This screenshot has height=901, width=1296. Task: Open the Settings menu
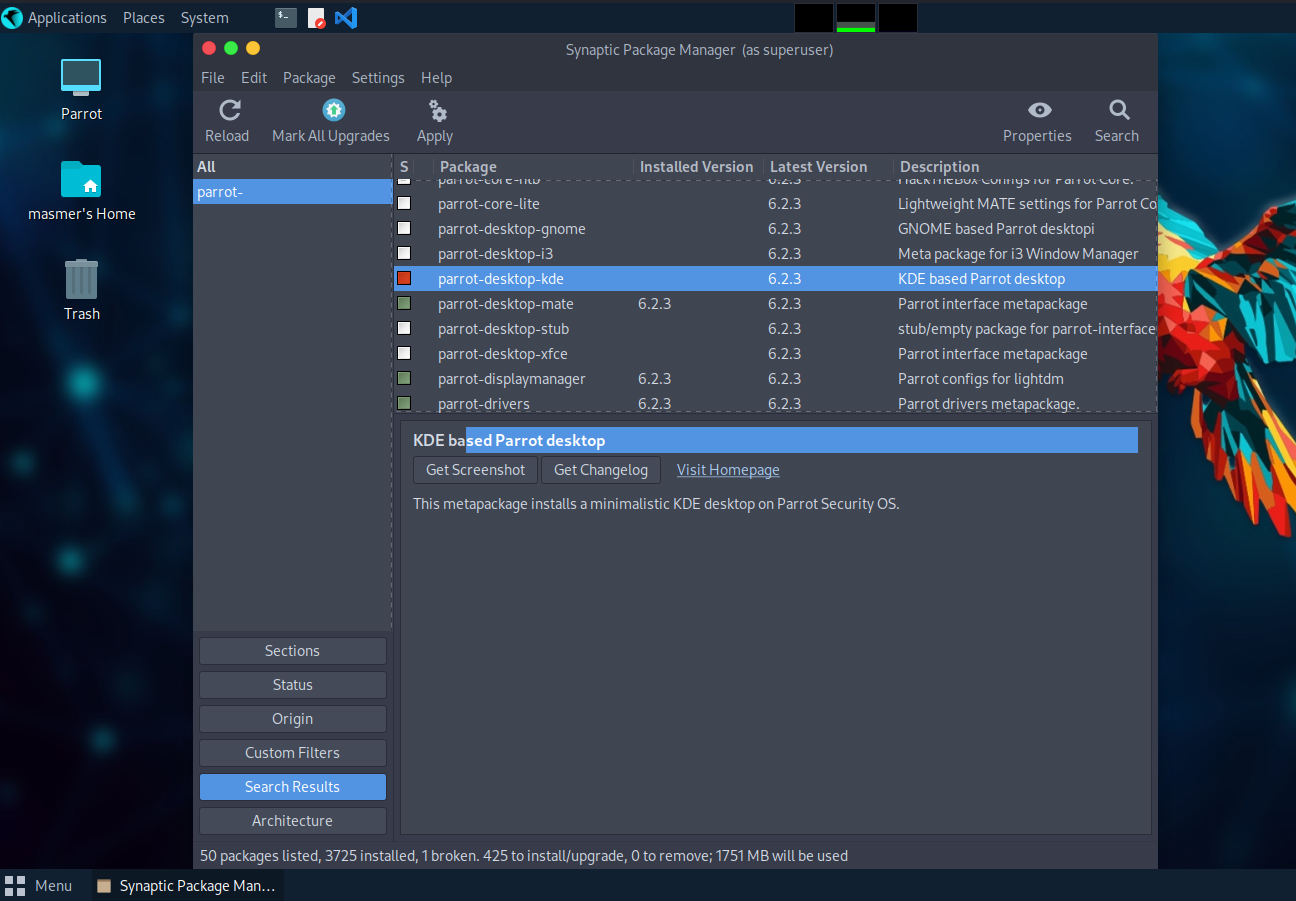pos(378,77)
